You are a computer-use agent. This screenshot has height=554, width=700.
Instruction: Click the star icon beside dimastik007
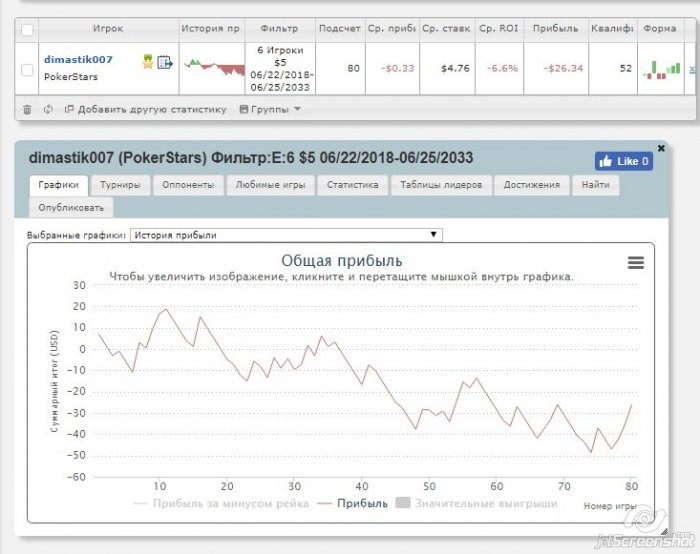(x=148, y=62)
